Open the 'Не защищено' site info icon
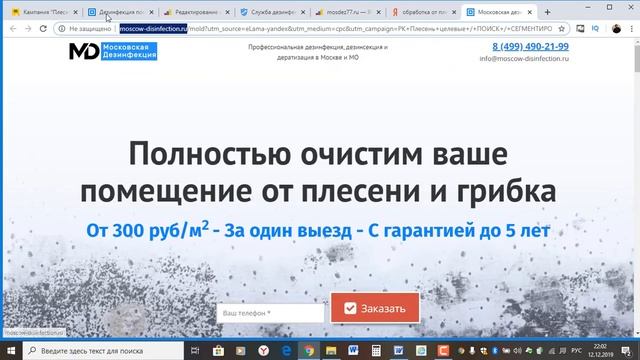The image size is (640, 360). click(x=62, y=29)
